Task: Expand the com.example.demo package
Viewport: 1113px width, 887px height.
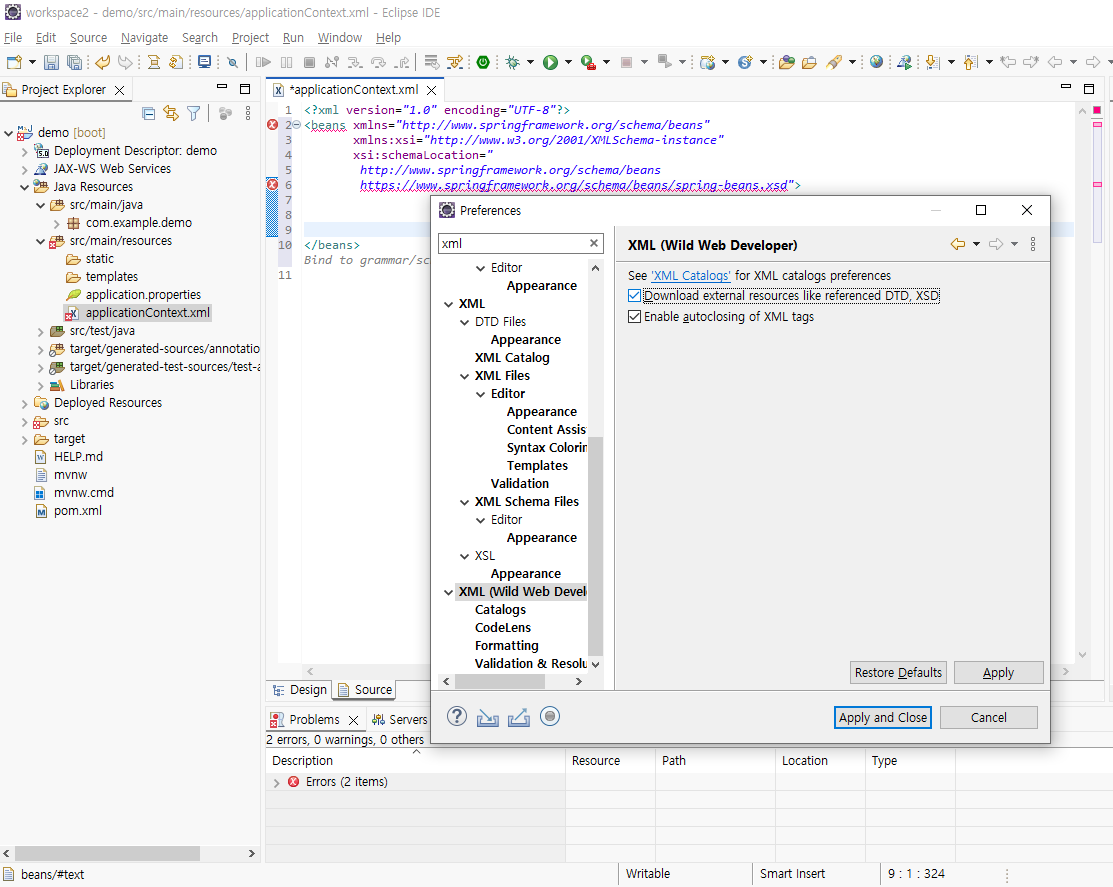Action: point(57,224)
